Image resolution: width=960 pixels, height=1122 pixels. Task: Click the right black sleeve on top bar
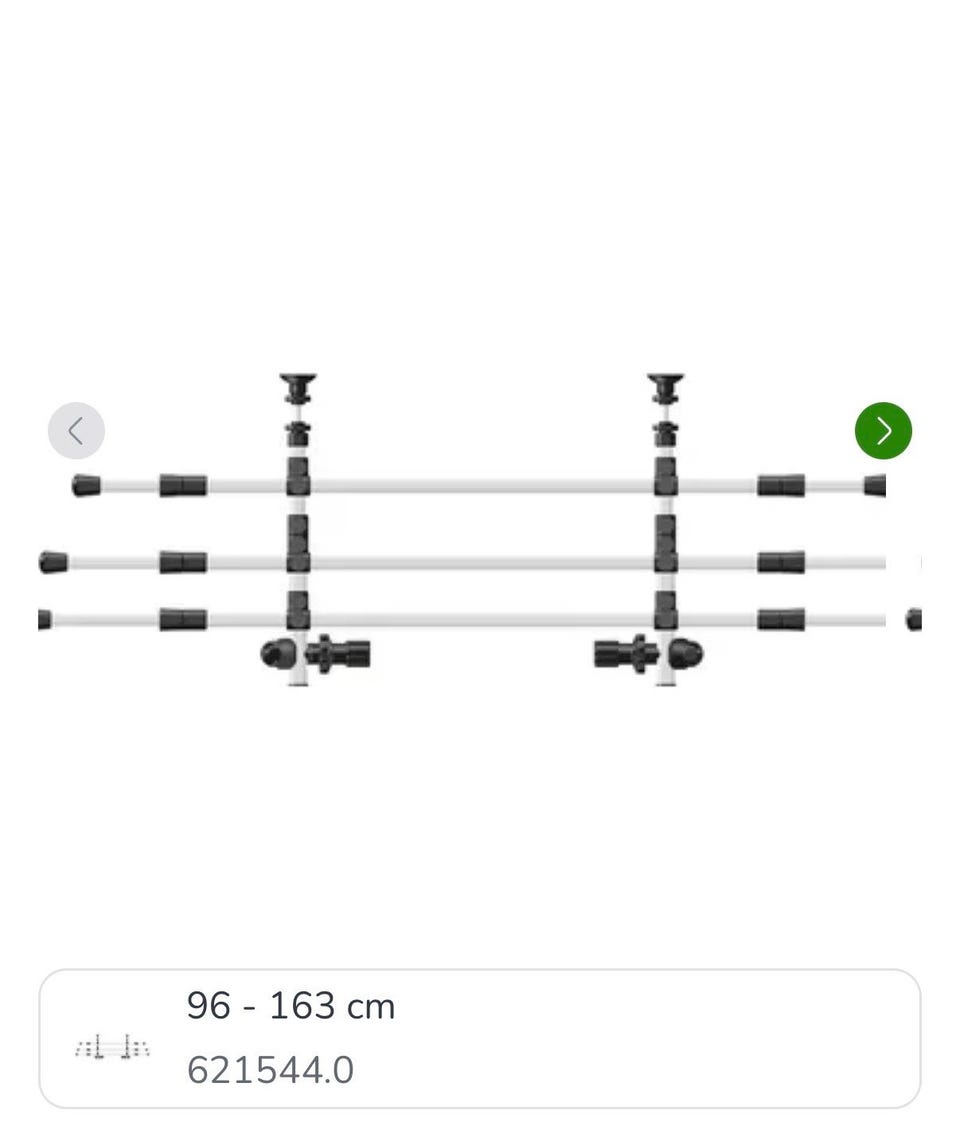pyautogui.click(x=781, y=486)
